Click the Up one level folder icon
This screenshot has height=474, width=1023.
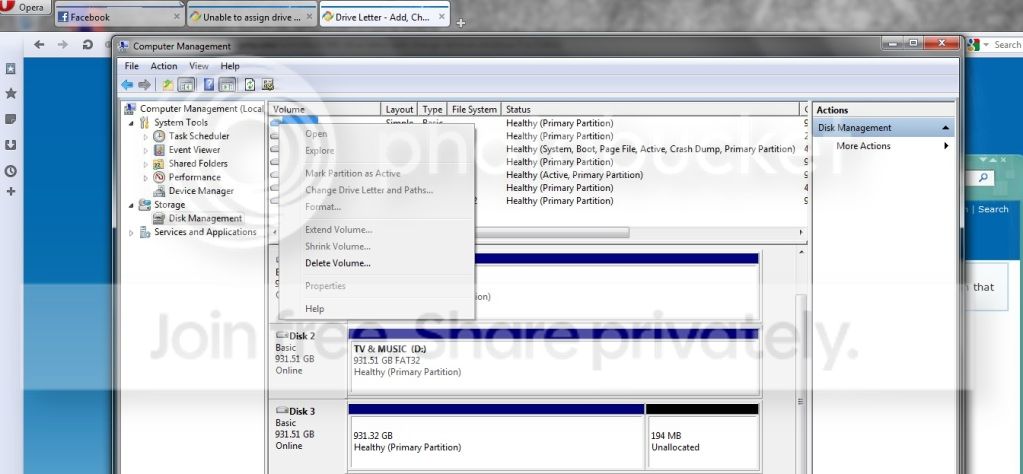(x=168, y=85)
